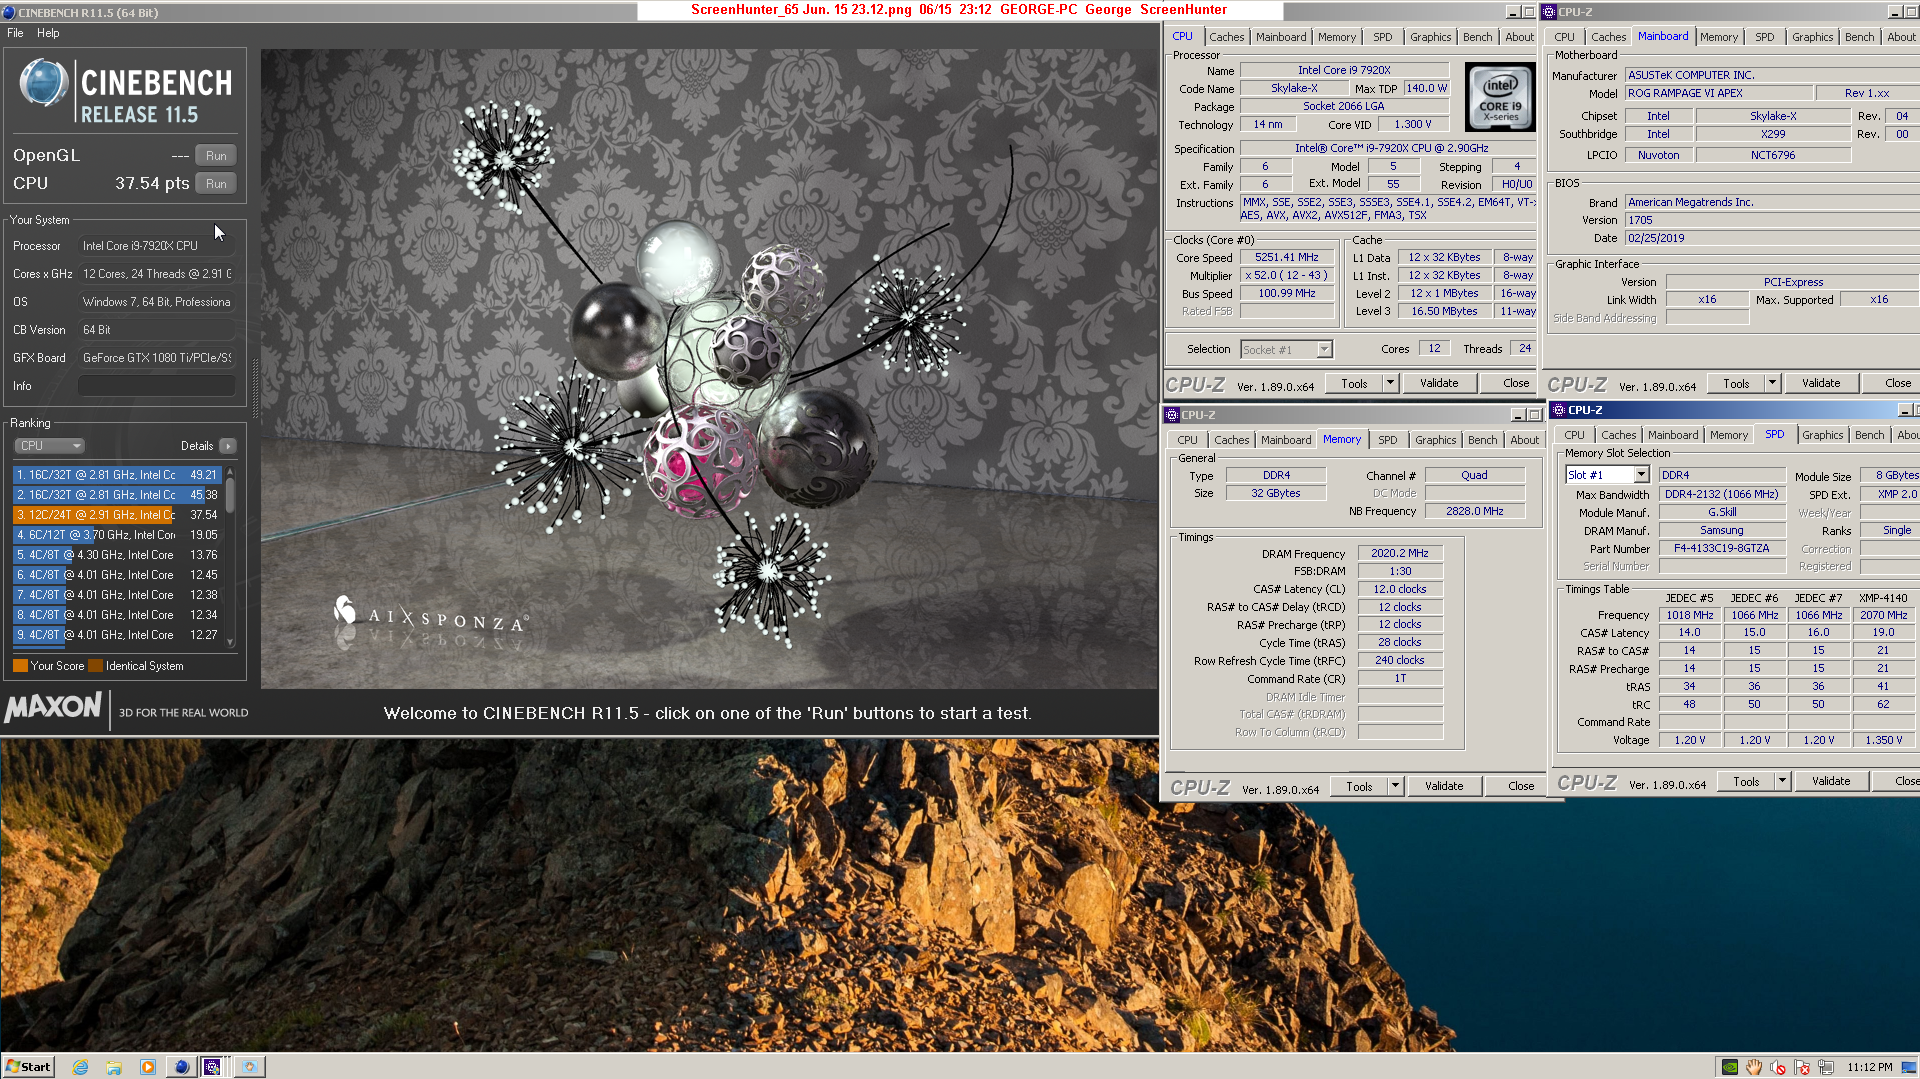
Task: Open Graphics tab in CPU-Z Mainboard window
Action: coord(1812,37)
